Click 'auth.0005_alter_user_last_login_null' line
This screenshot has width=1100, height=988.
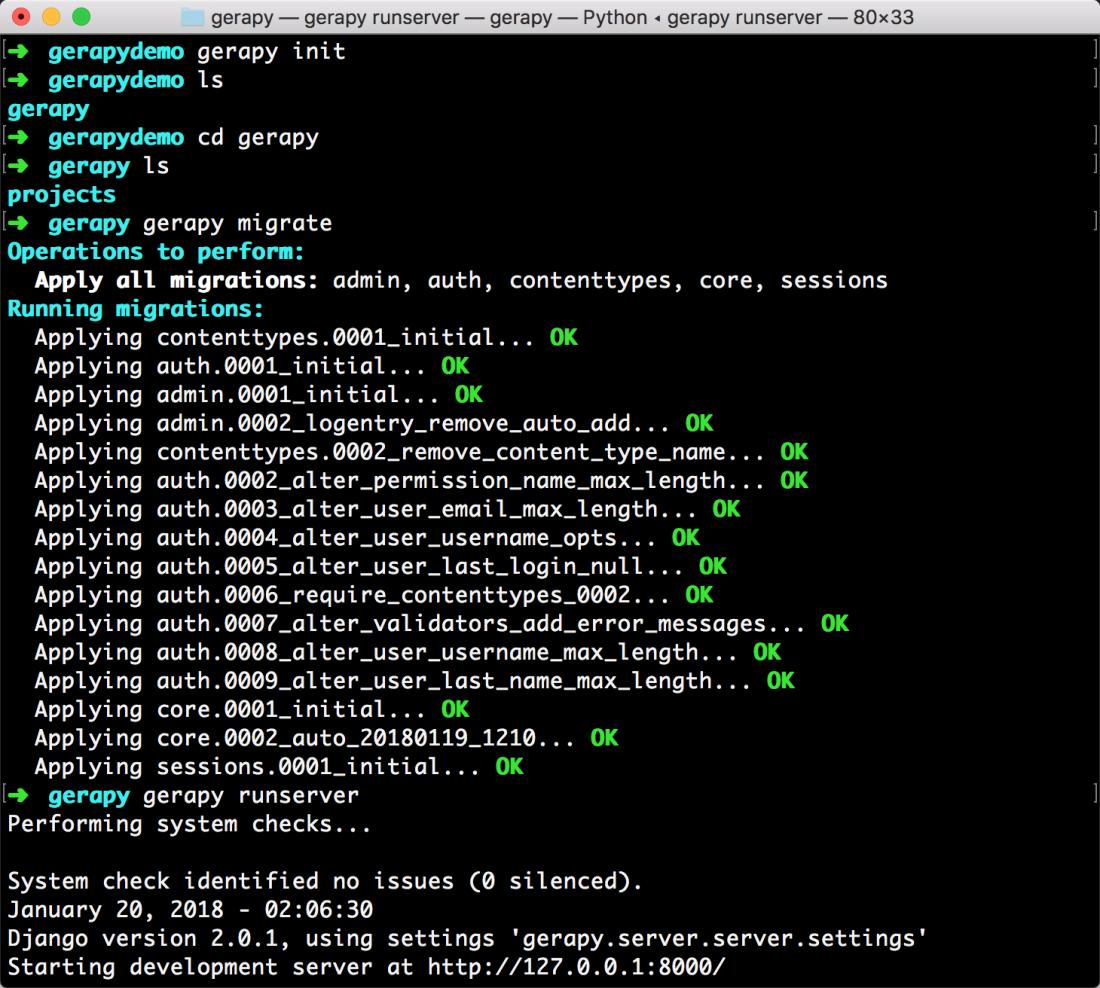(380, 566)
